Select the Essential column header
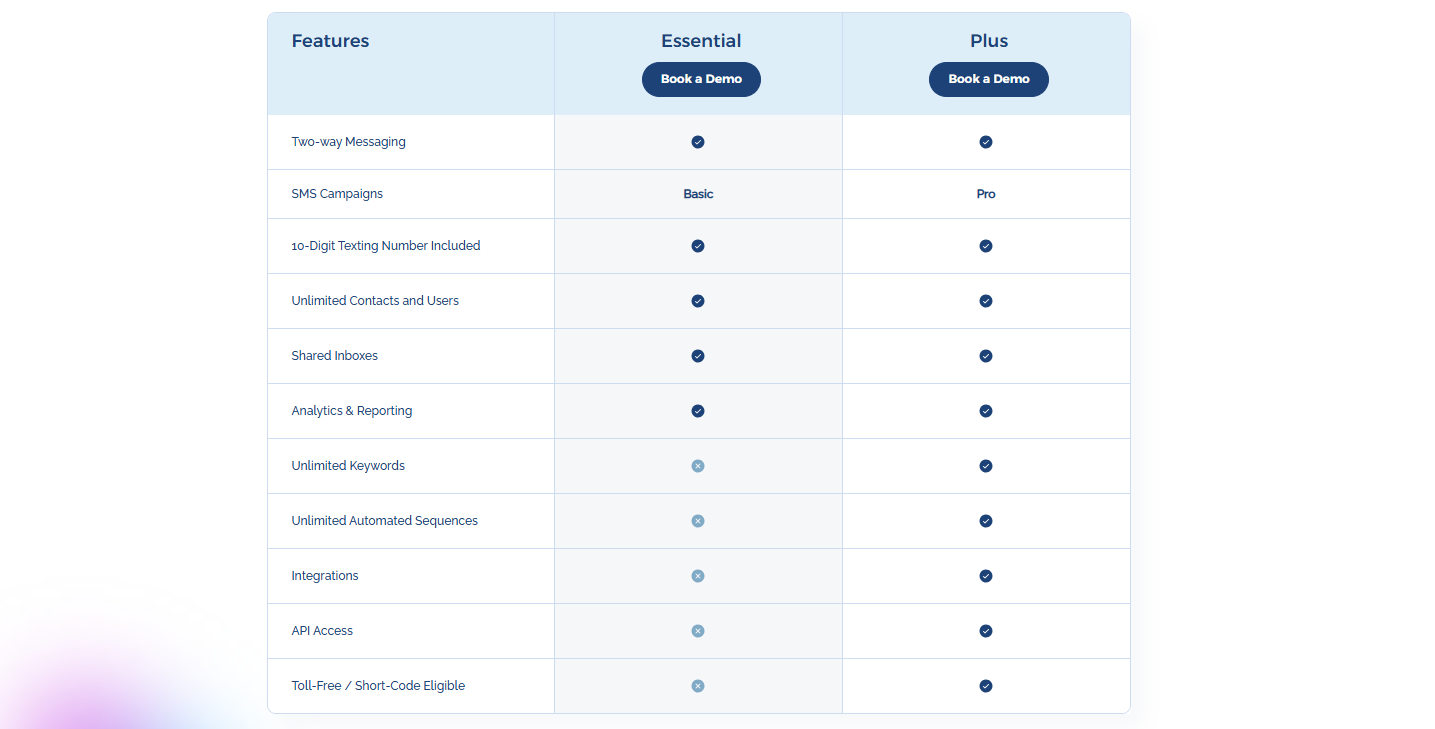 701,40
